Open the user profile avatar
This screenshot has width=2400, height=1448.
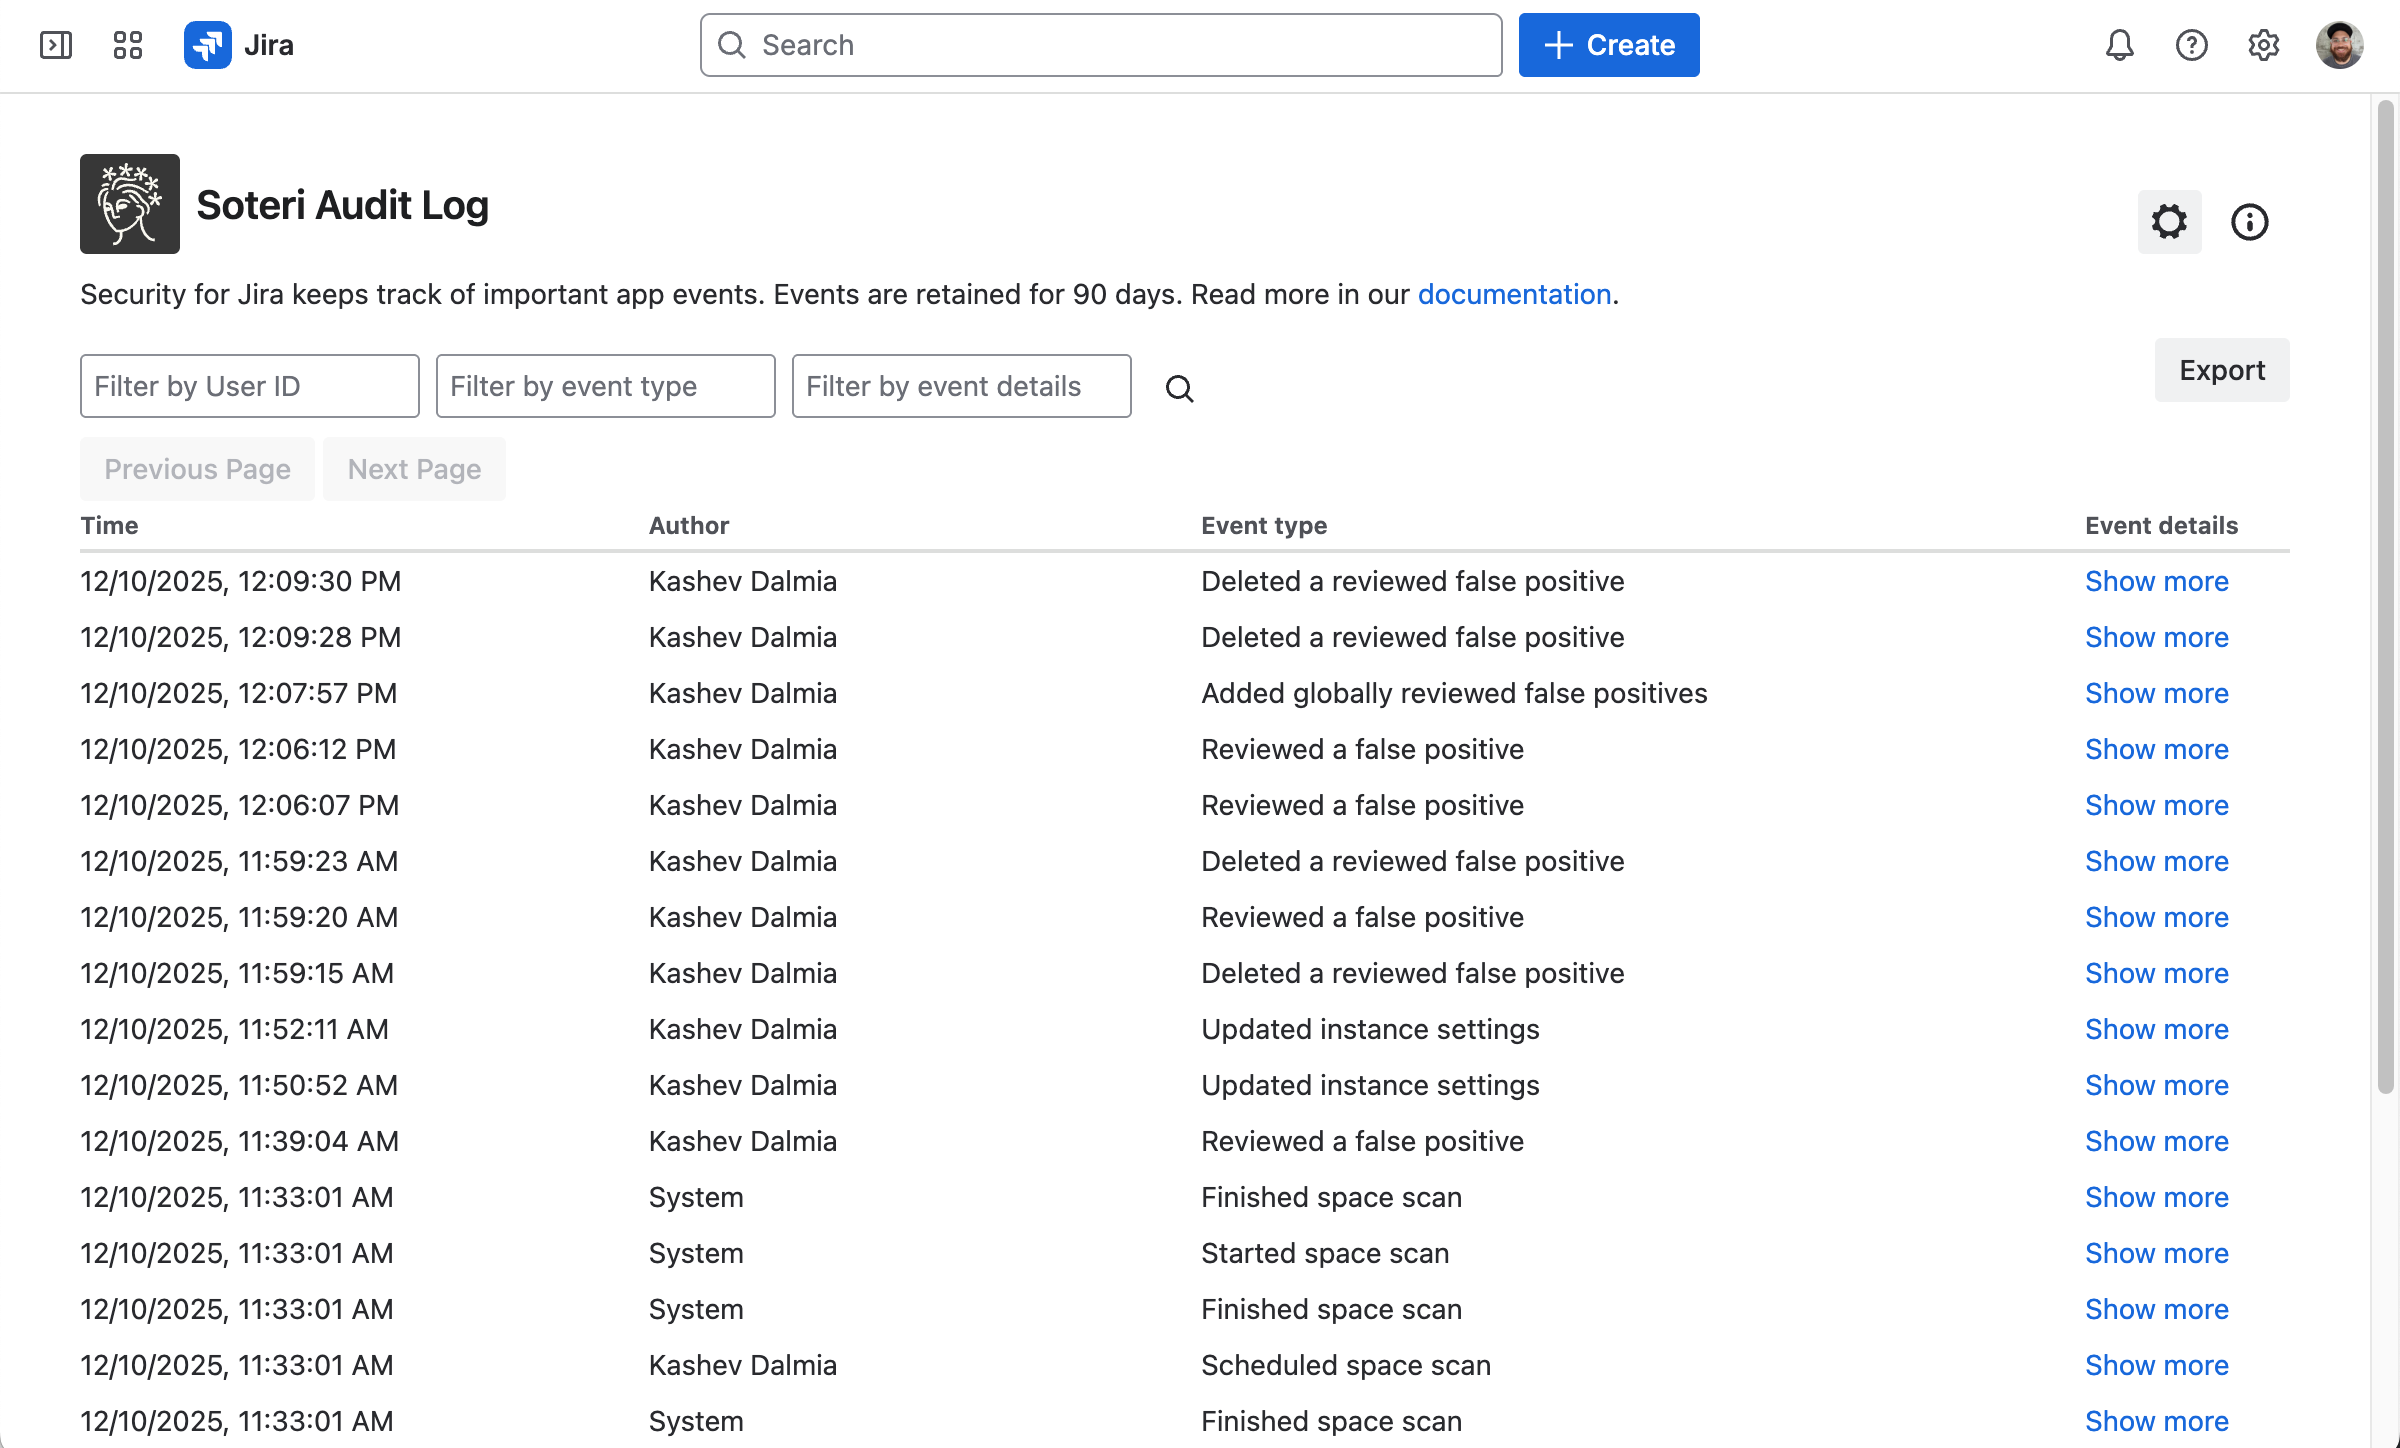(x=2339, y=45)
